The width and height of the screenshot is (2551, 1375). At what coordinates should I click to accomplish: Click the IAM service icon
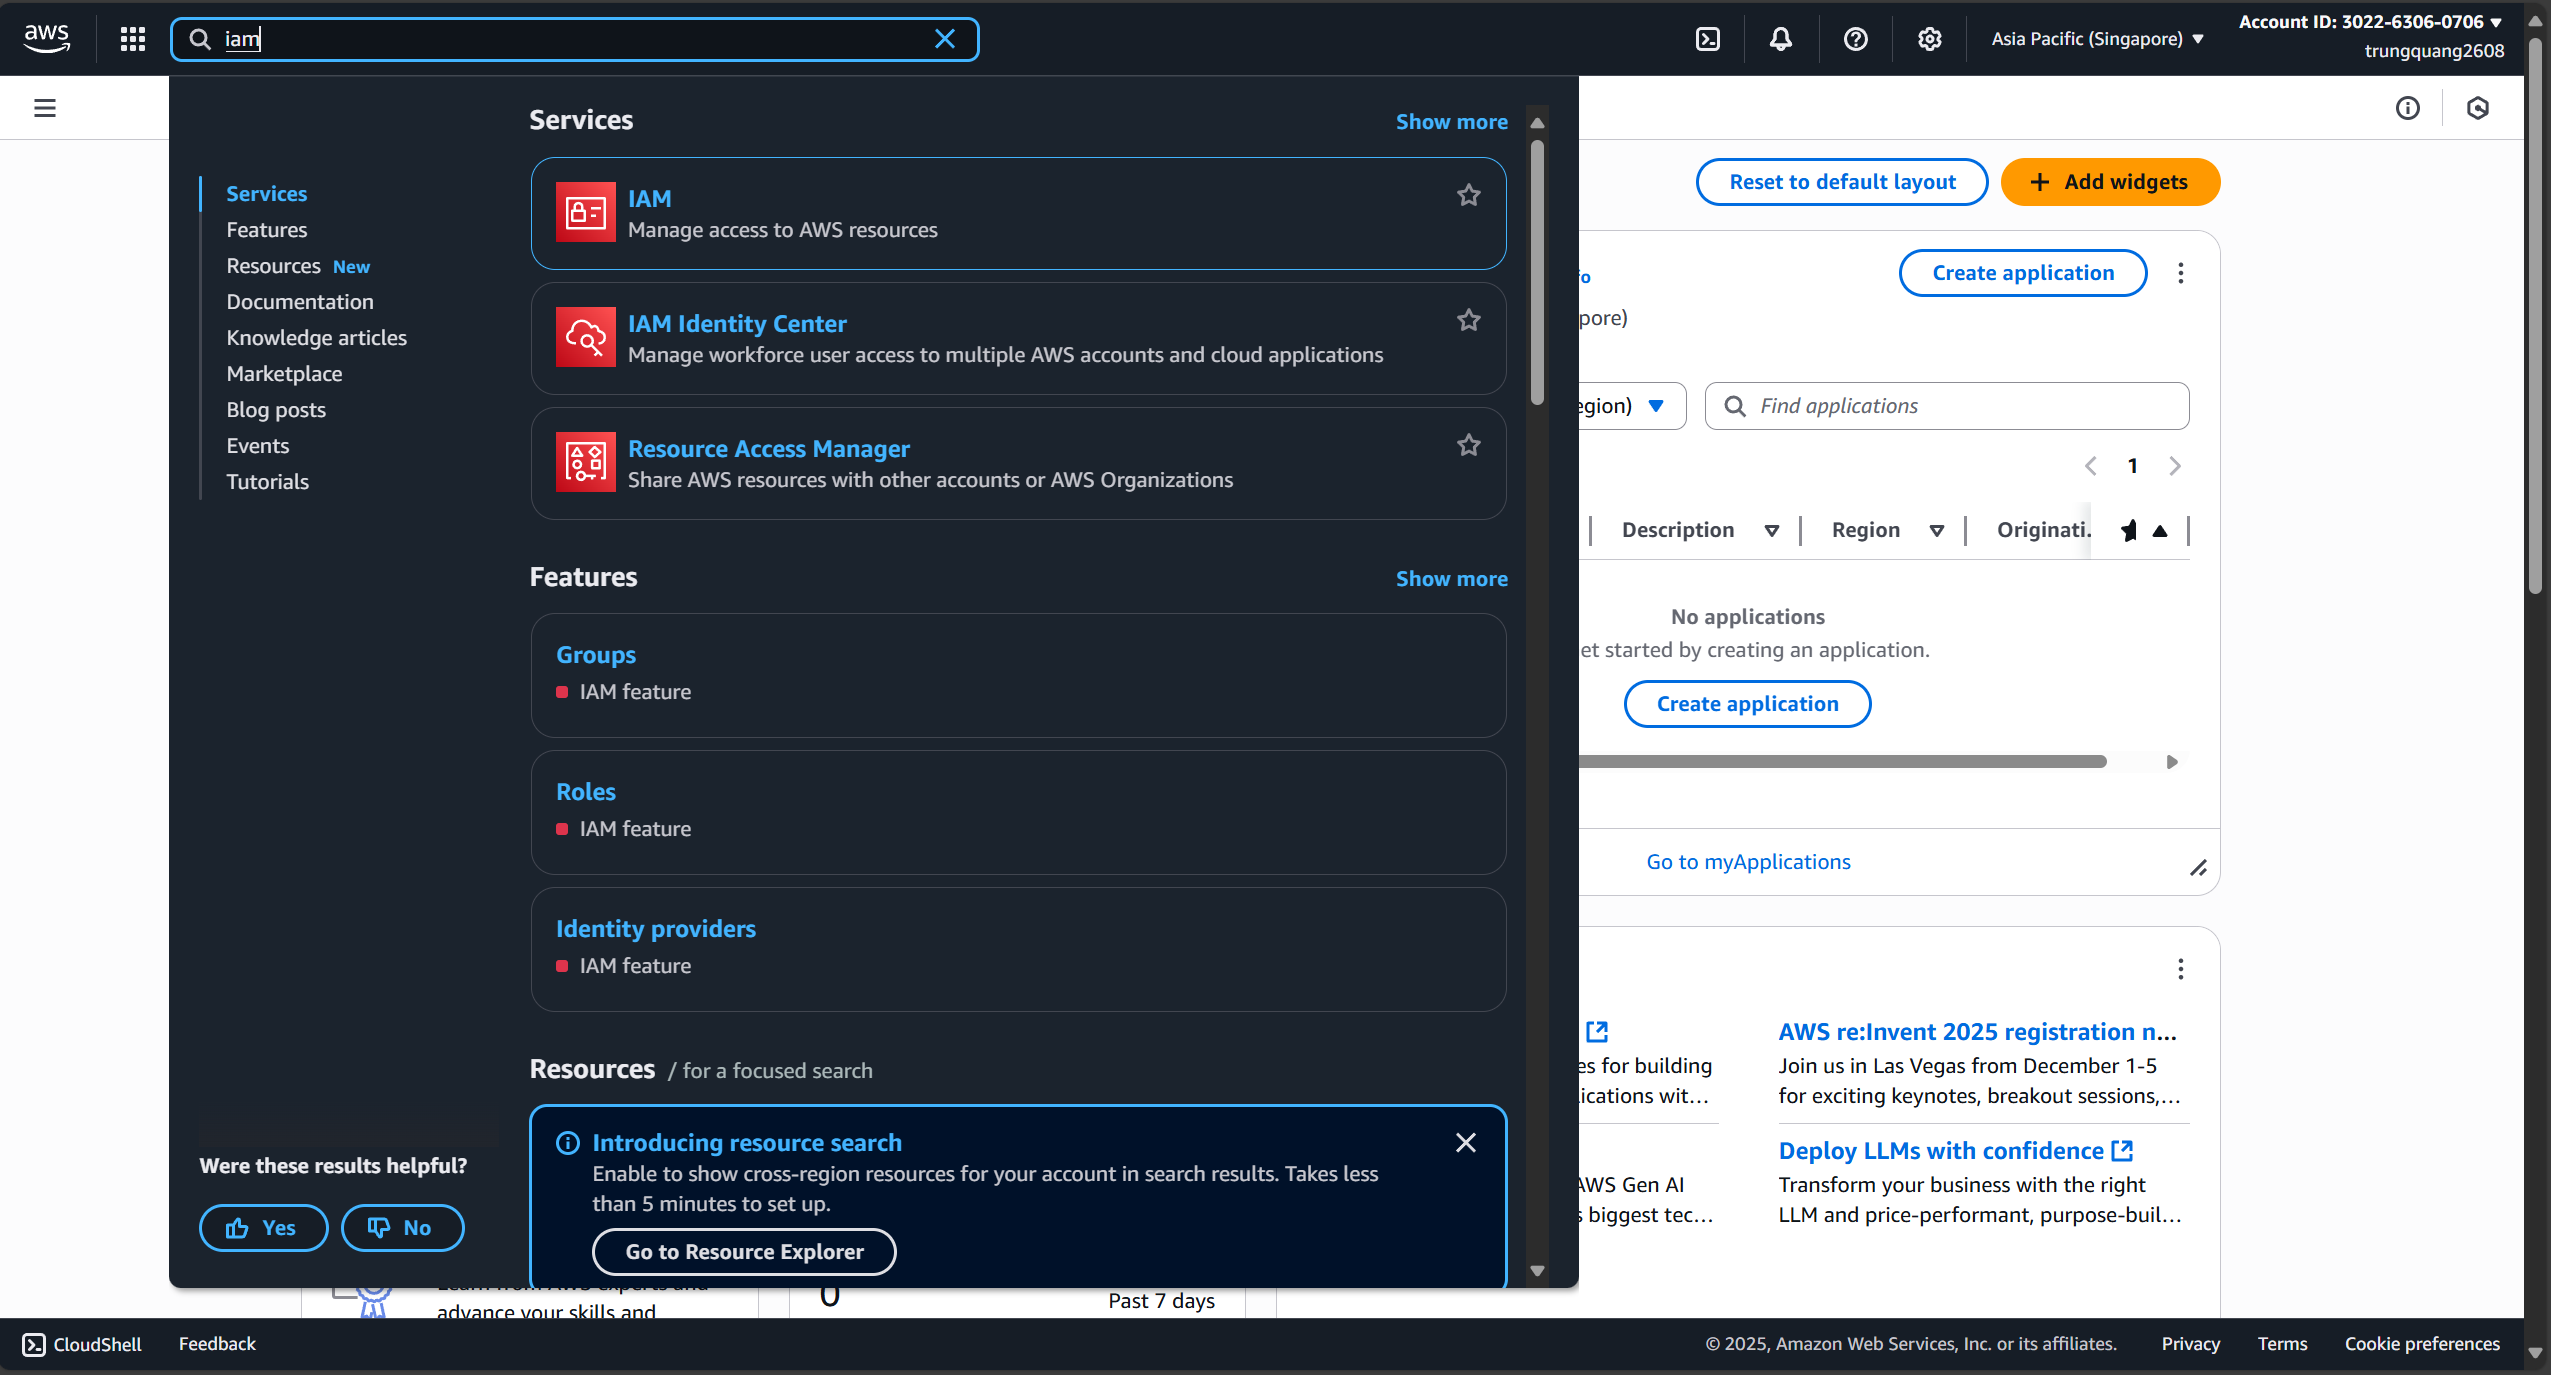click(x=585, y=212)
